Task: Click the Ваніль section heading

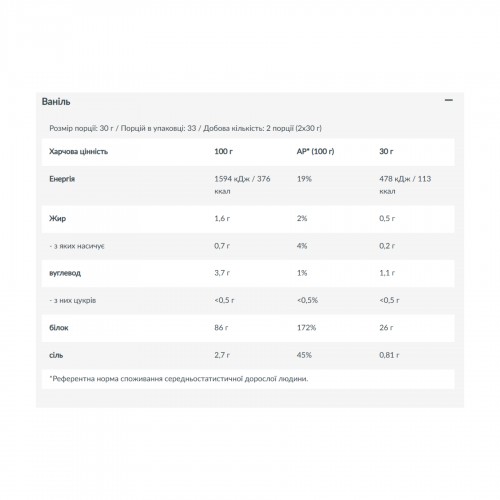Action: pos(56,102)
